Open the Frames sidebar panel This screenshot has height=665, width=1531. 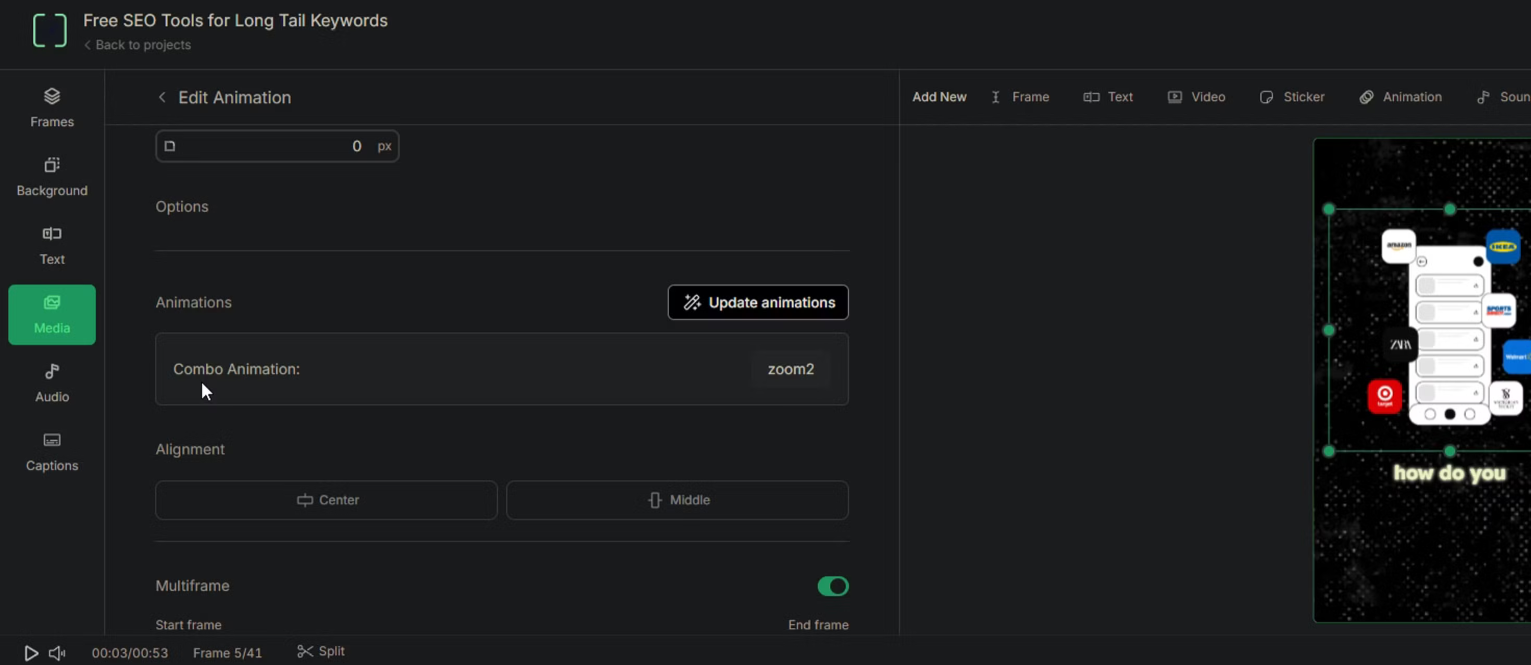tap(52, 108)
